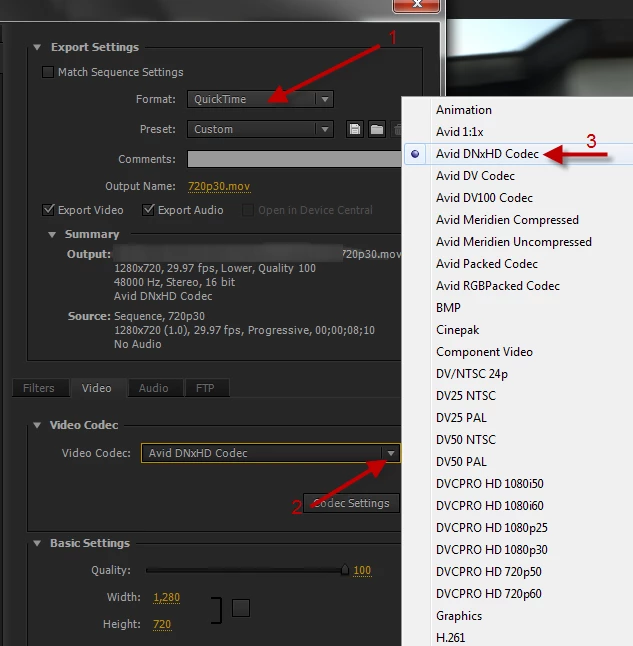Switch to the Audio tab
This screenshot has width=633, height=646.
[x=154, y=388]
